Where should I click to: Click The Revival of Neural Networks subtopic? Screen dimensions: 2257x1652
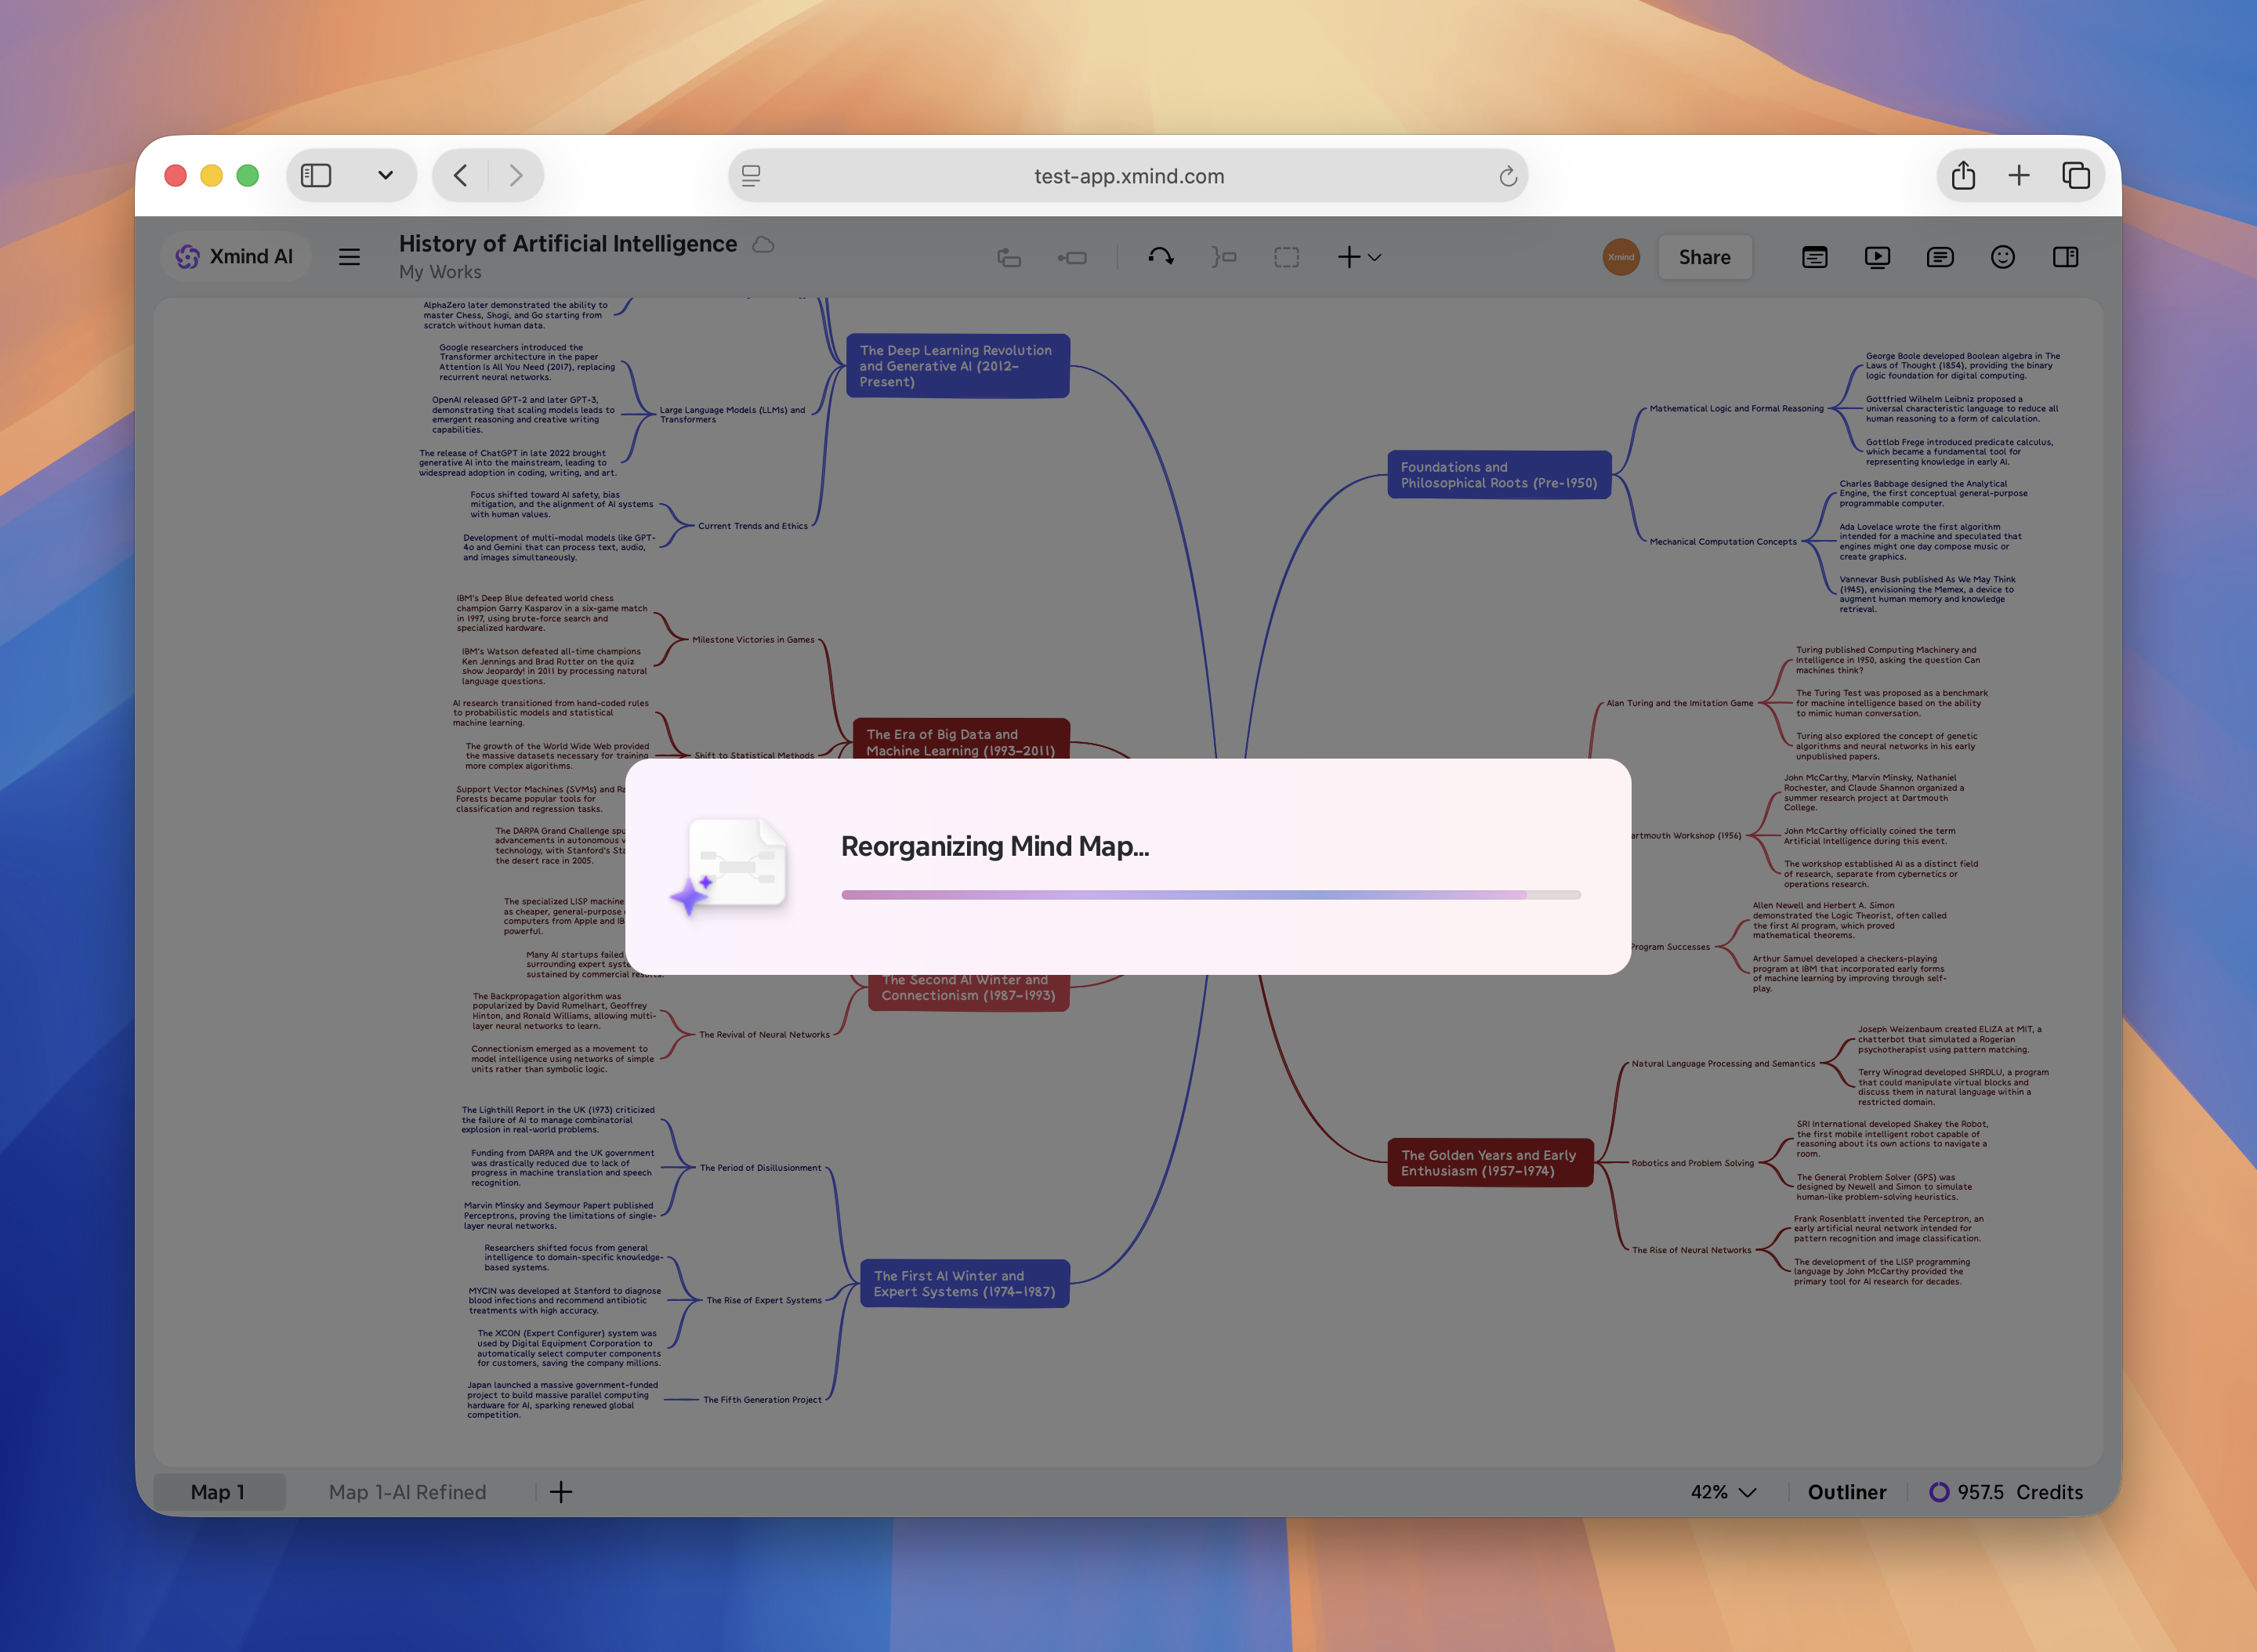(764, 1035)
